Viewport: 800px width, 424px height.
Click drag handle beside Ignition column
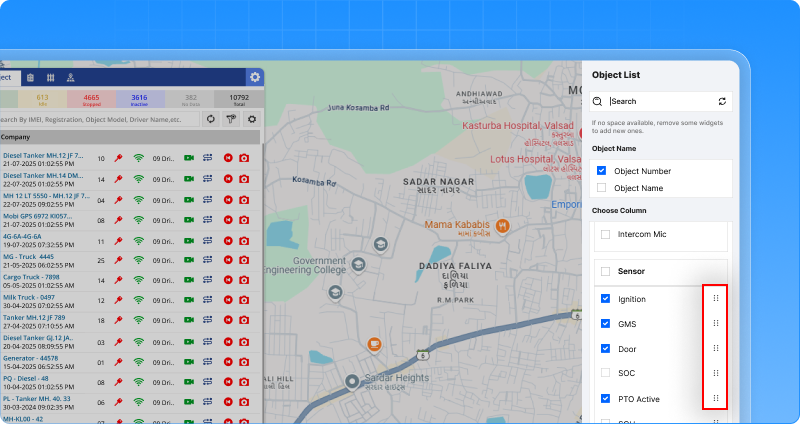(716, 299)
